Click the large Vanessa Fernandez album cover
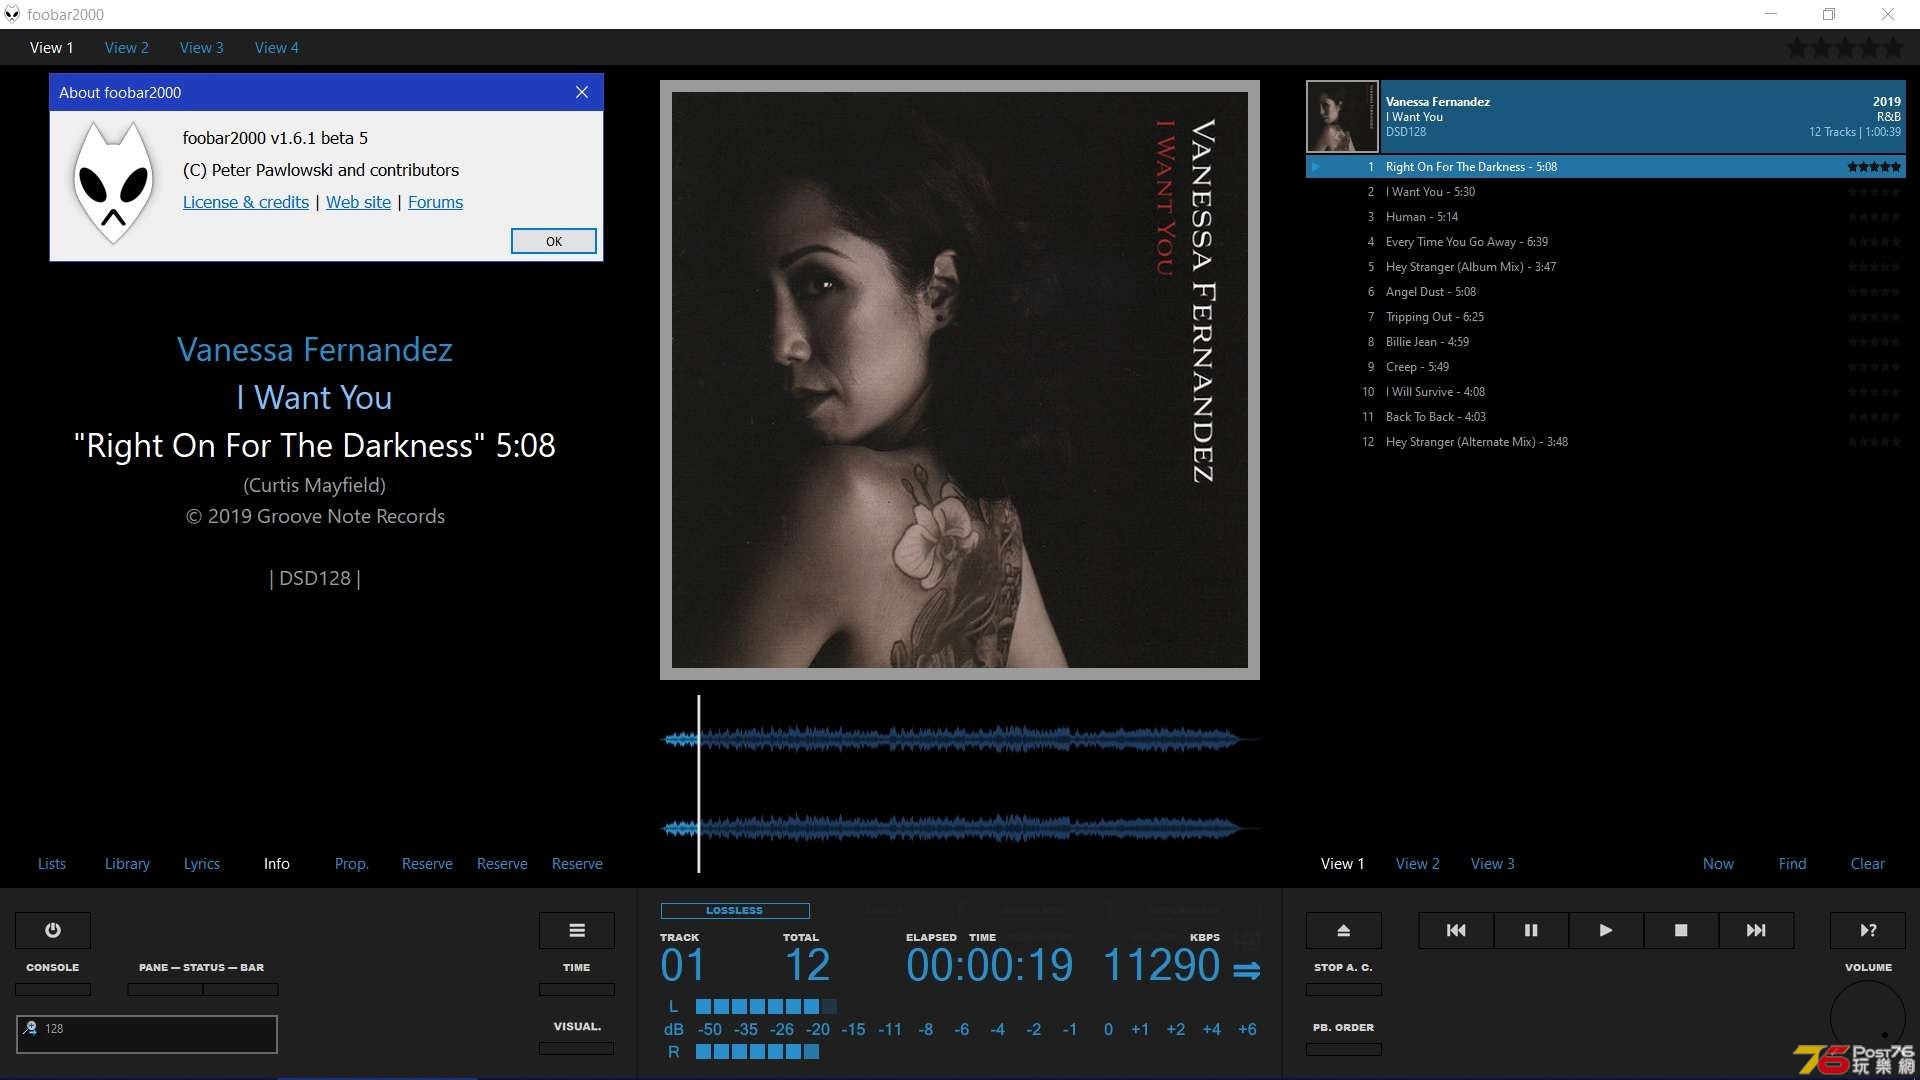The image size is (1920, 1080). click(960, 380)
